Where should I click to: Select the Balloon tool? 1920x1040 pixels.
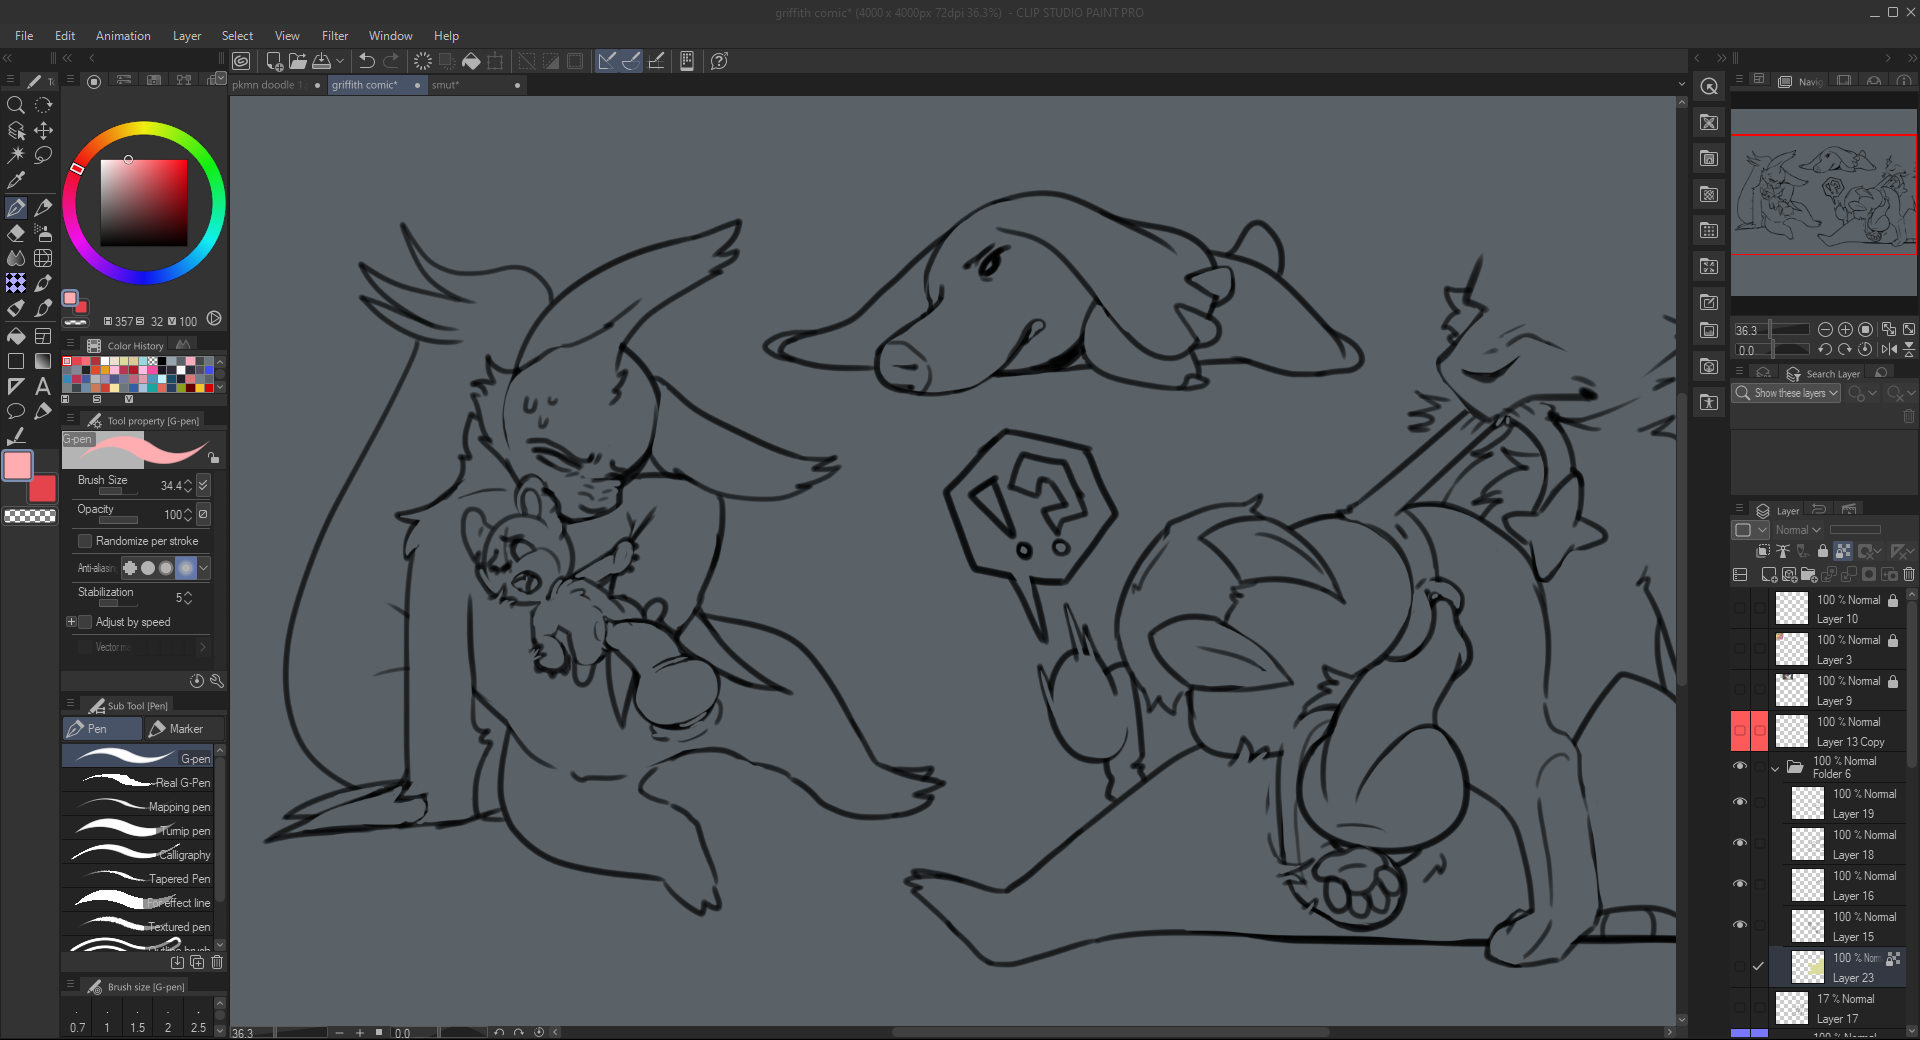coord(16,411)
